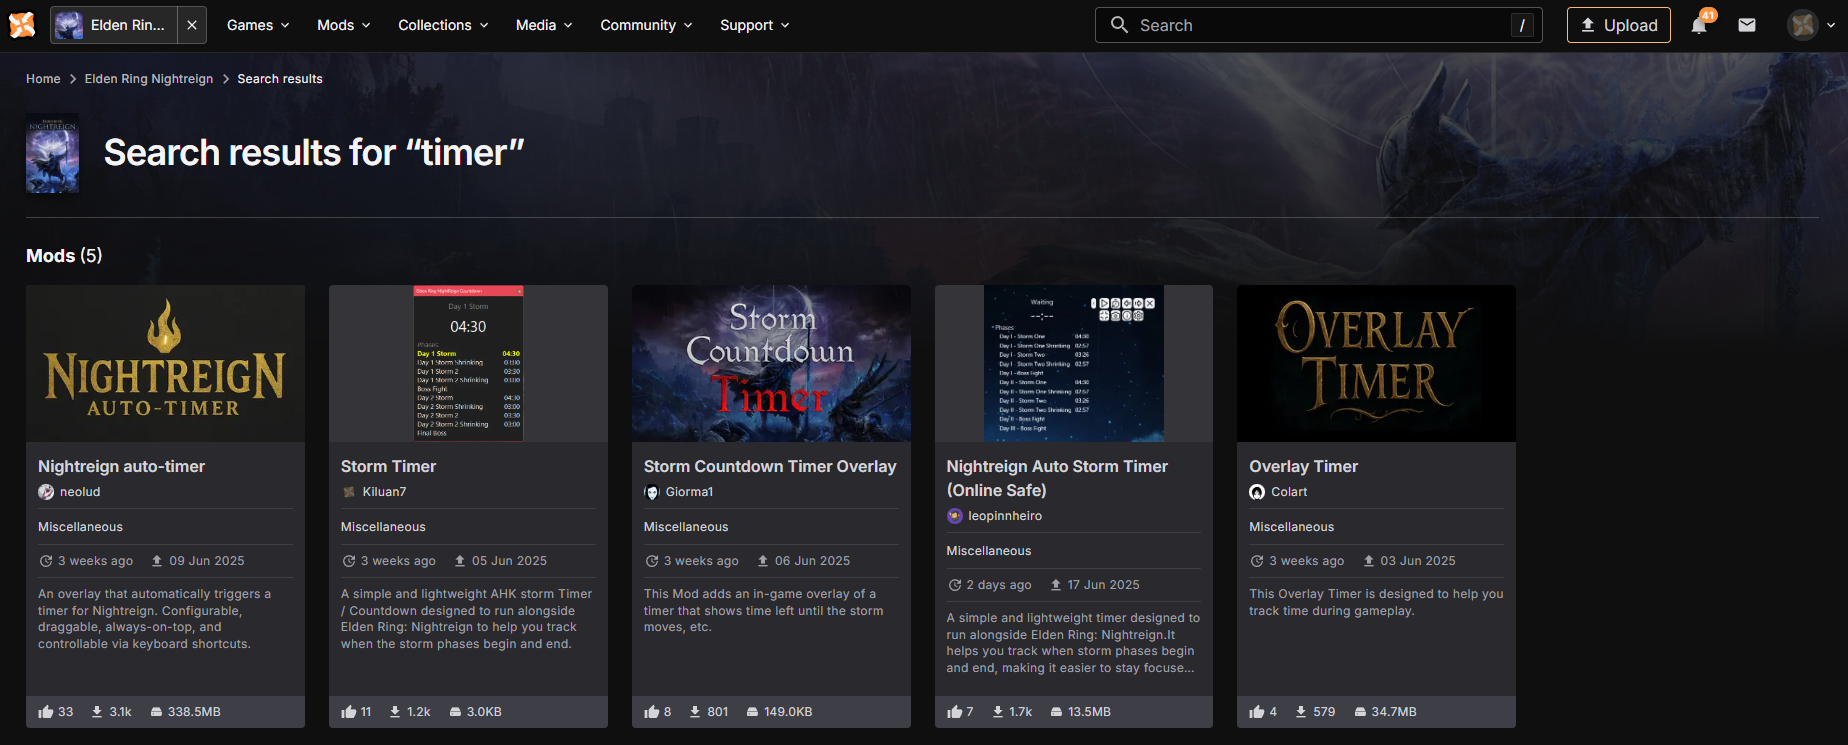
Task: Open the Nightreign Auto-Timer thumbnail
Action: coord(165,363)
